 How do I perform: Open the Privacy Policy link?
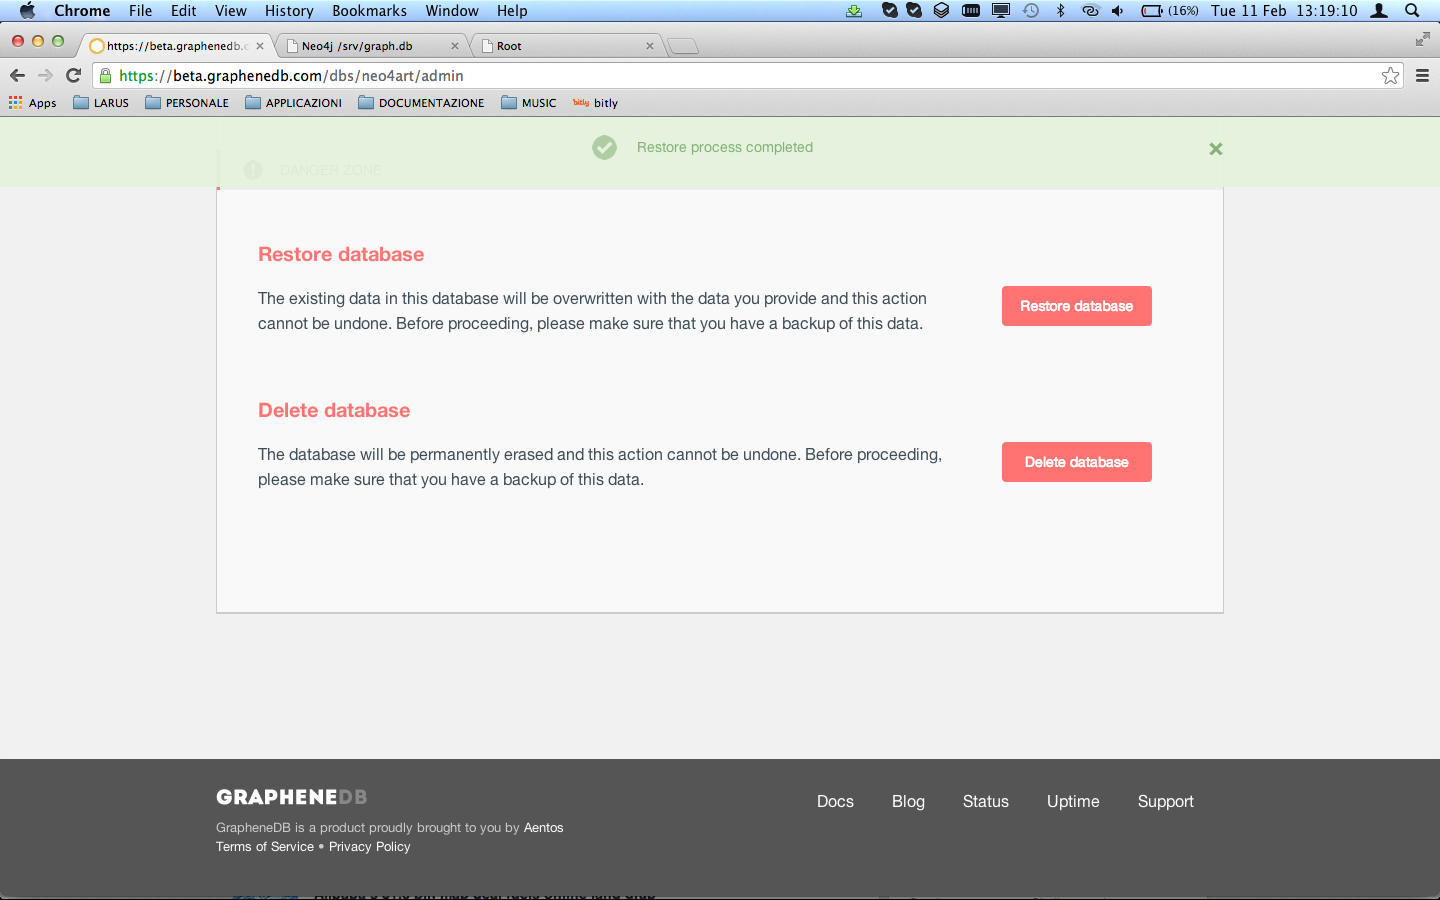click(x=370, y=846)
